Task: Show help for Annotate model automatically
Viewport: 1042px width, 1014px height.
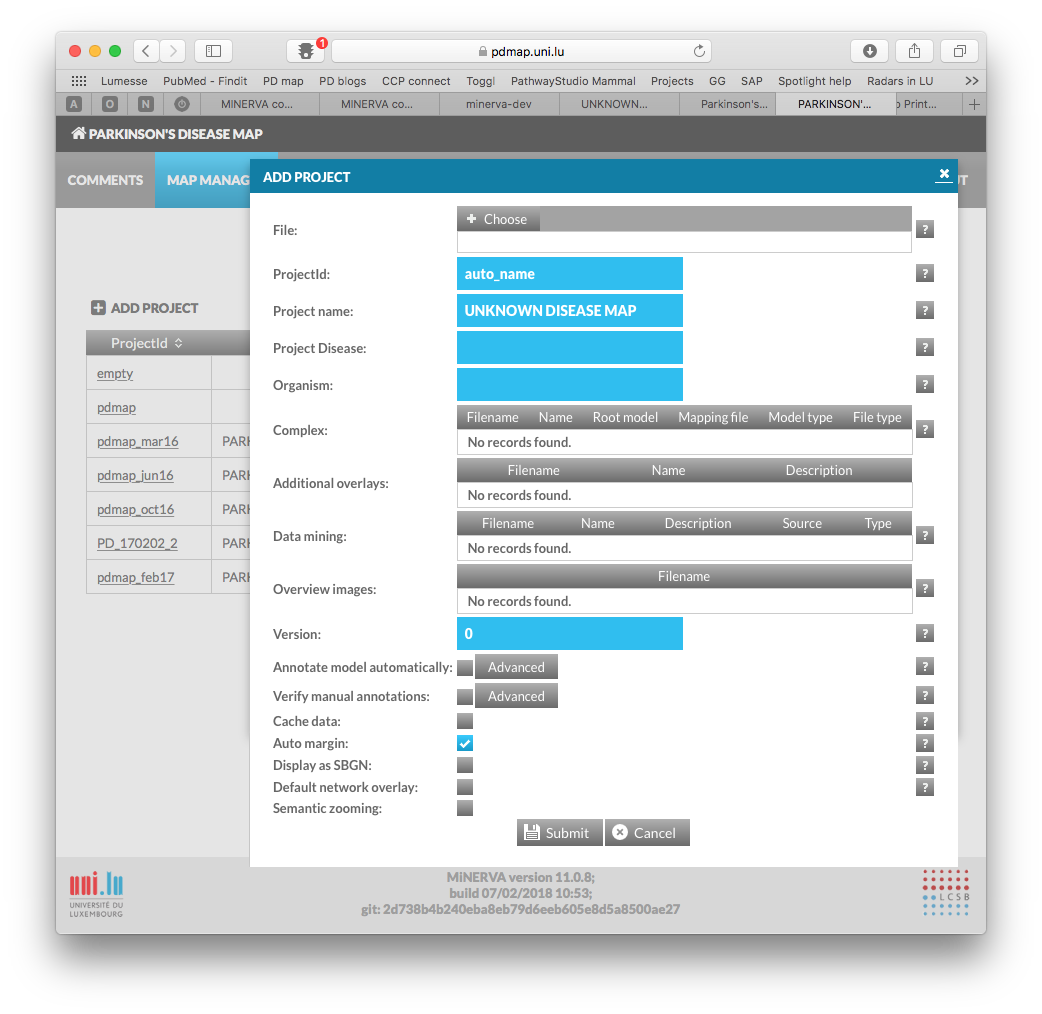Action: click(924, 666)
